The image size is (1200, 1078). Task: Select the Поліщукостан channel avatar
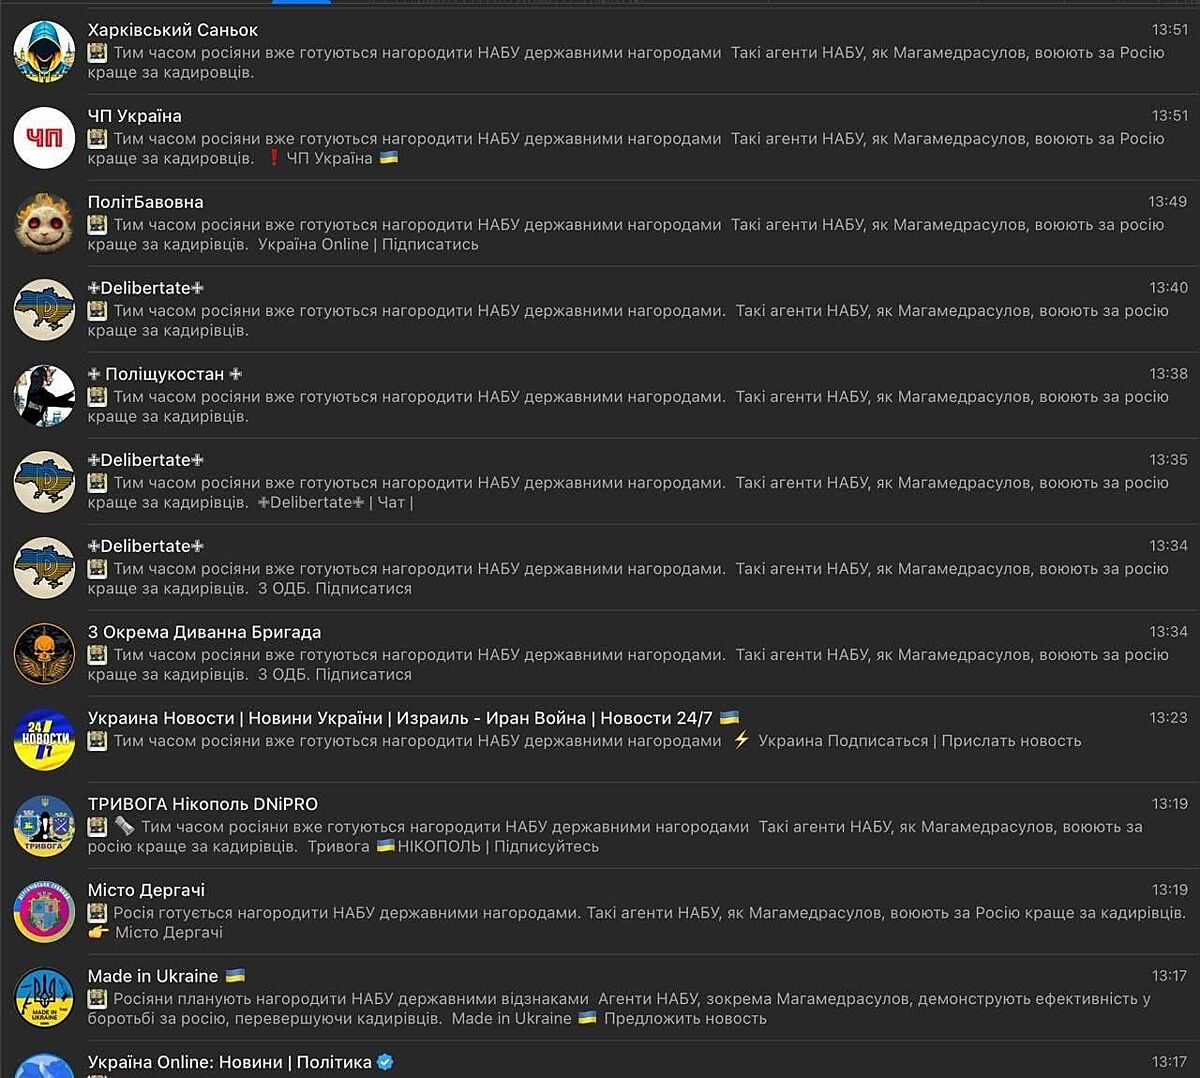44,396
